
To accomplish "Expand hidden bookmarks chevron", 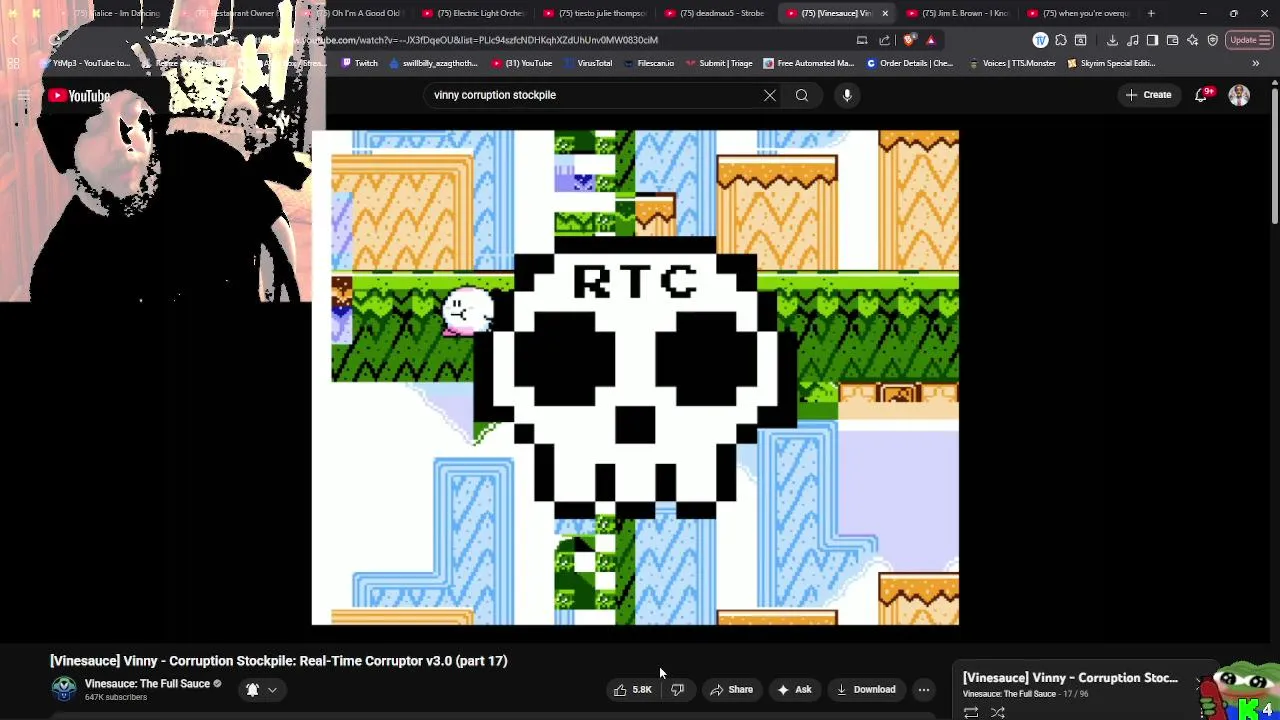I will [x=1256, y=63].
